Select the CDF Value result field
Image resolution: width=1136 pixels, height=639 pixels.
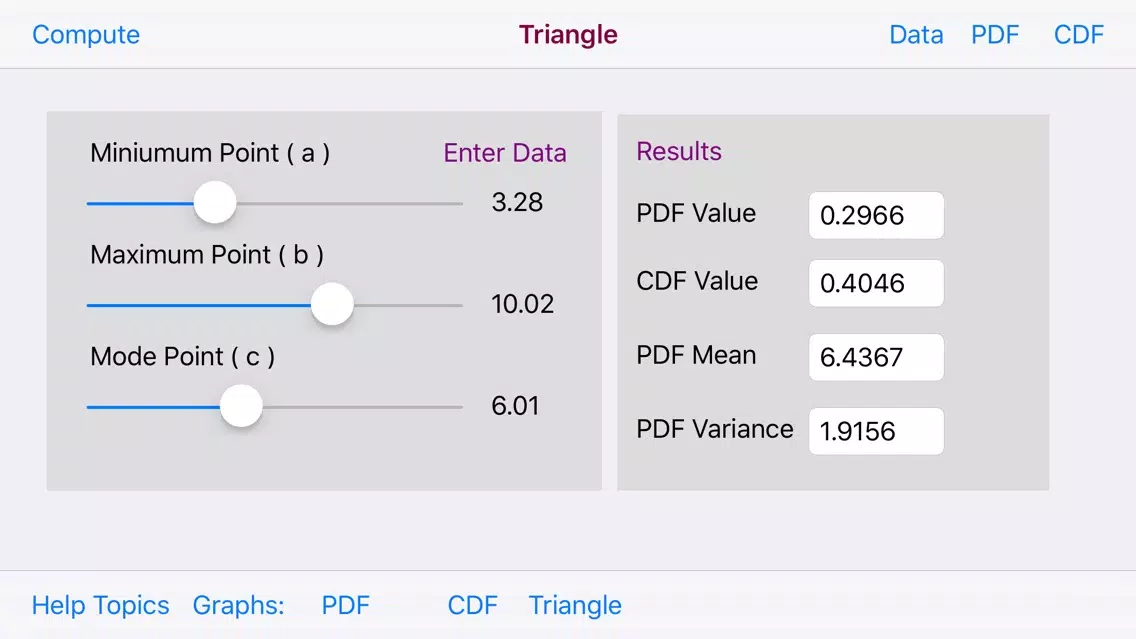click(876, 283)
